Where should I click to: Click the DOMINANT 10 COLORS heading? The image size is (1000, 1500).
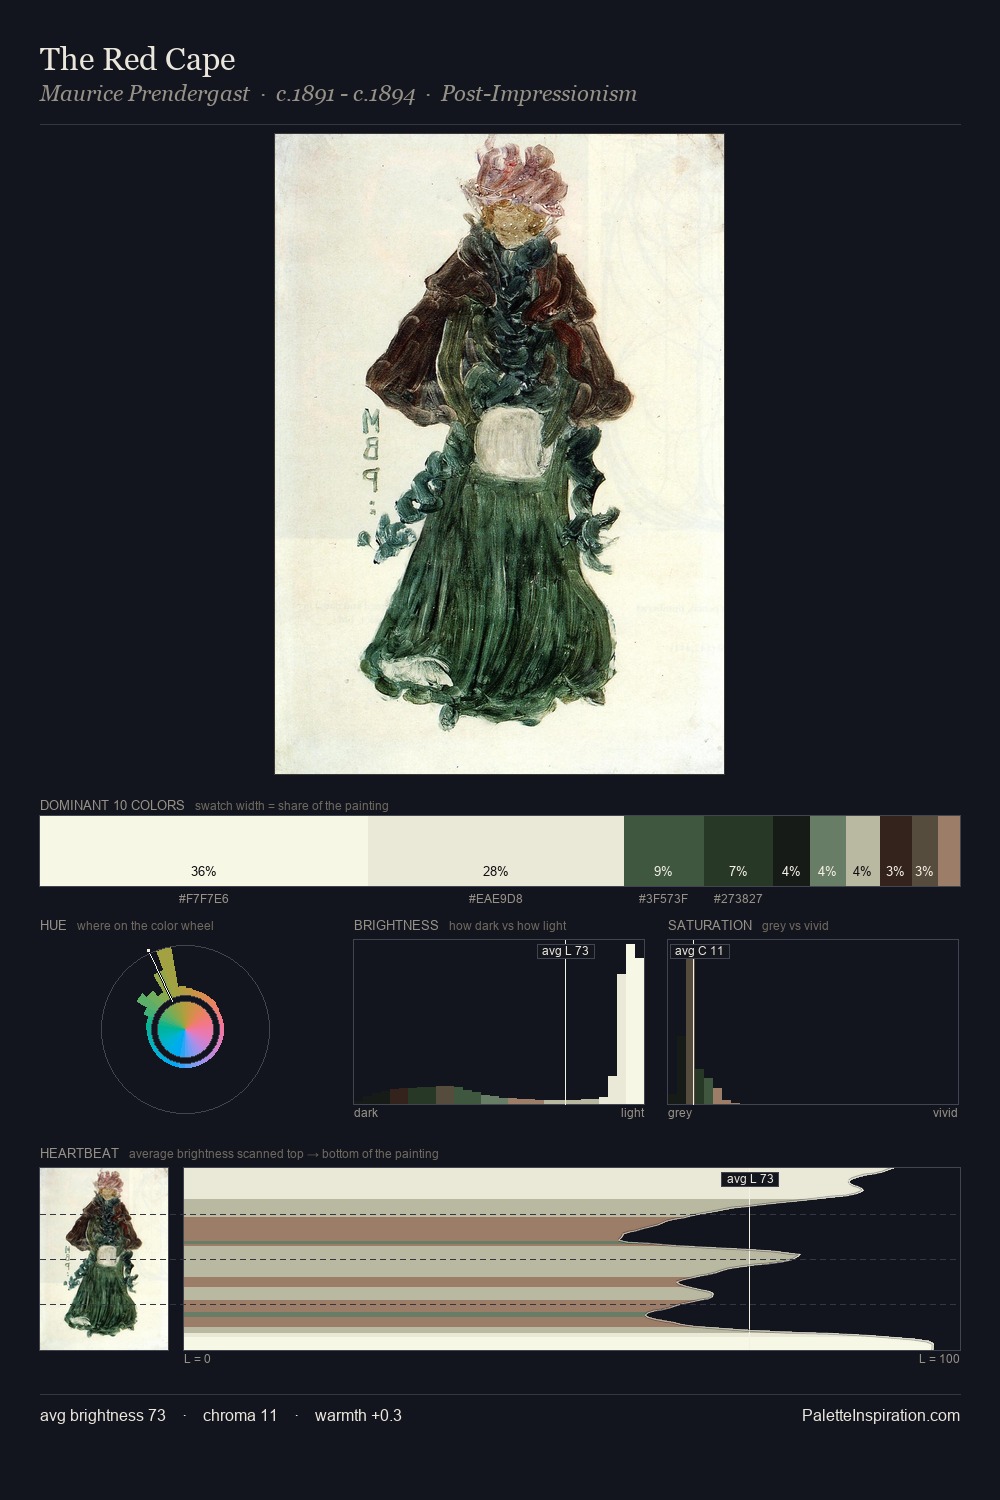click(112, 805)
